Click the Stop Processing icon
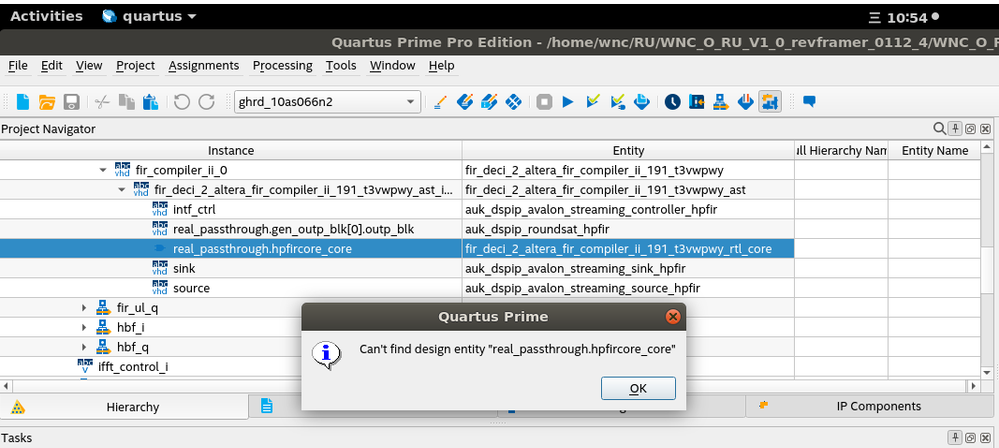The height and width of the screenshot is (448, 999). pos(544,101)
